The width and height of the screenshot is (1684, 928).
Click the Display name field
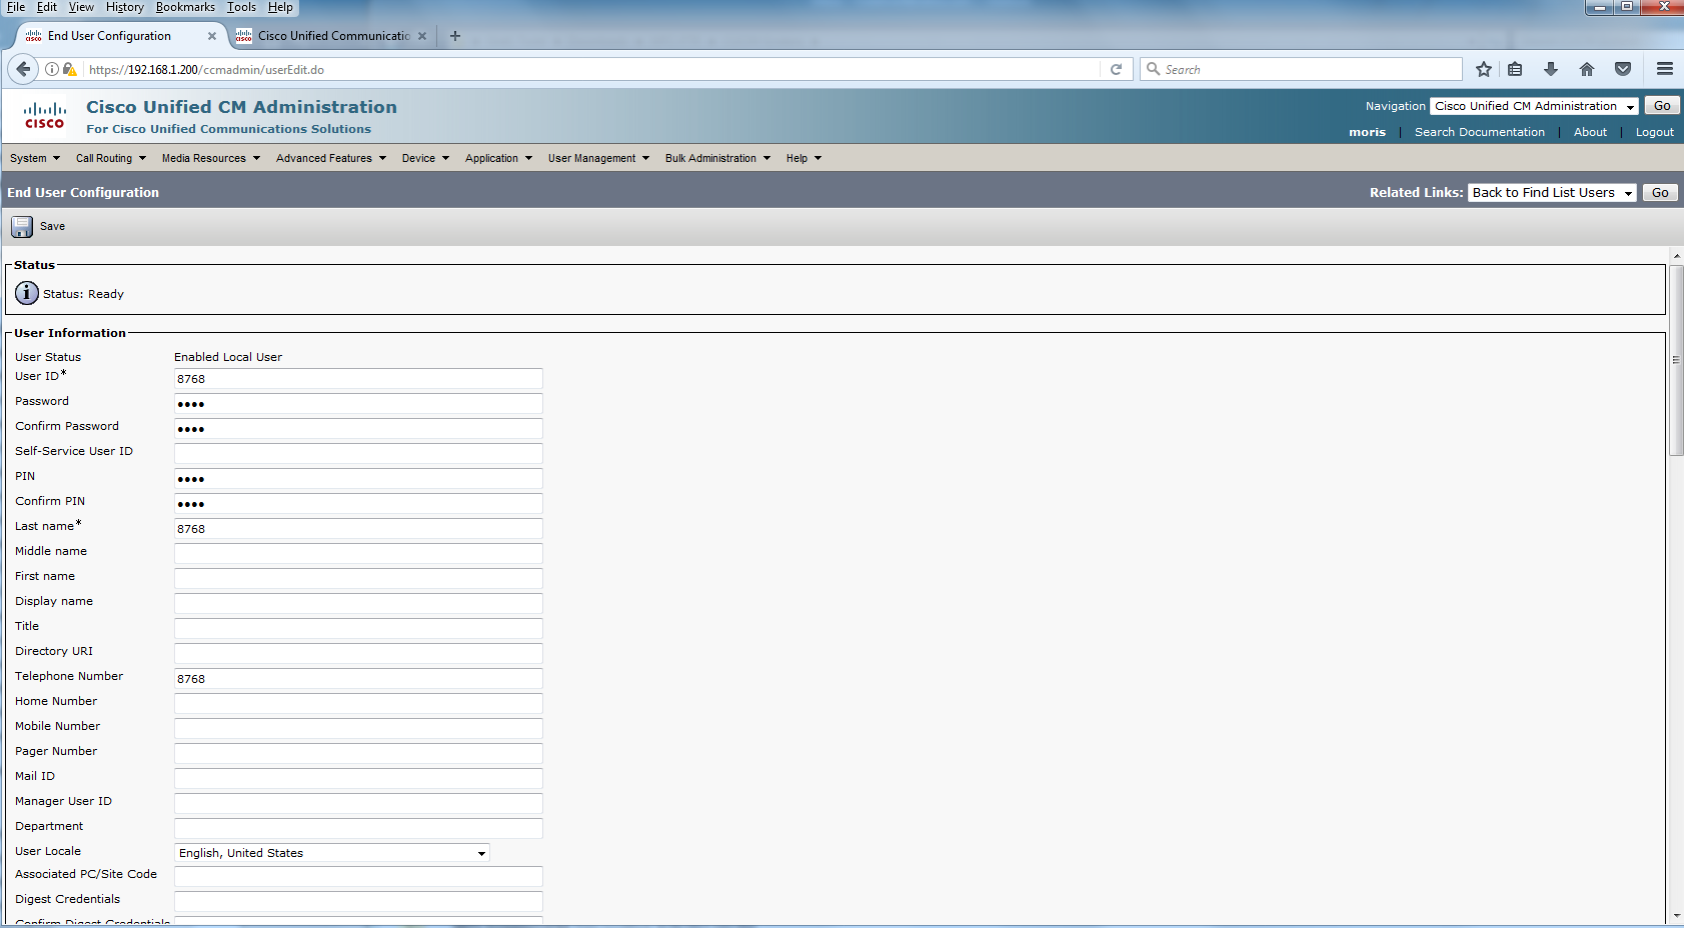[358, 604]
